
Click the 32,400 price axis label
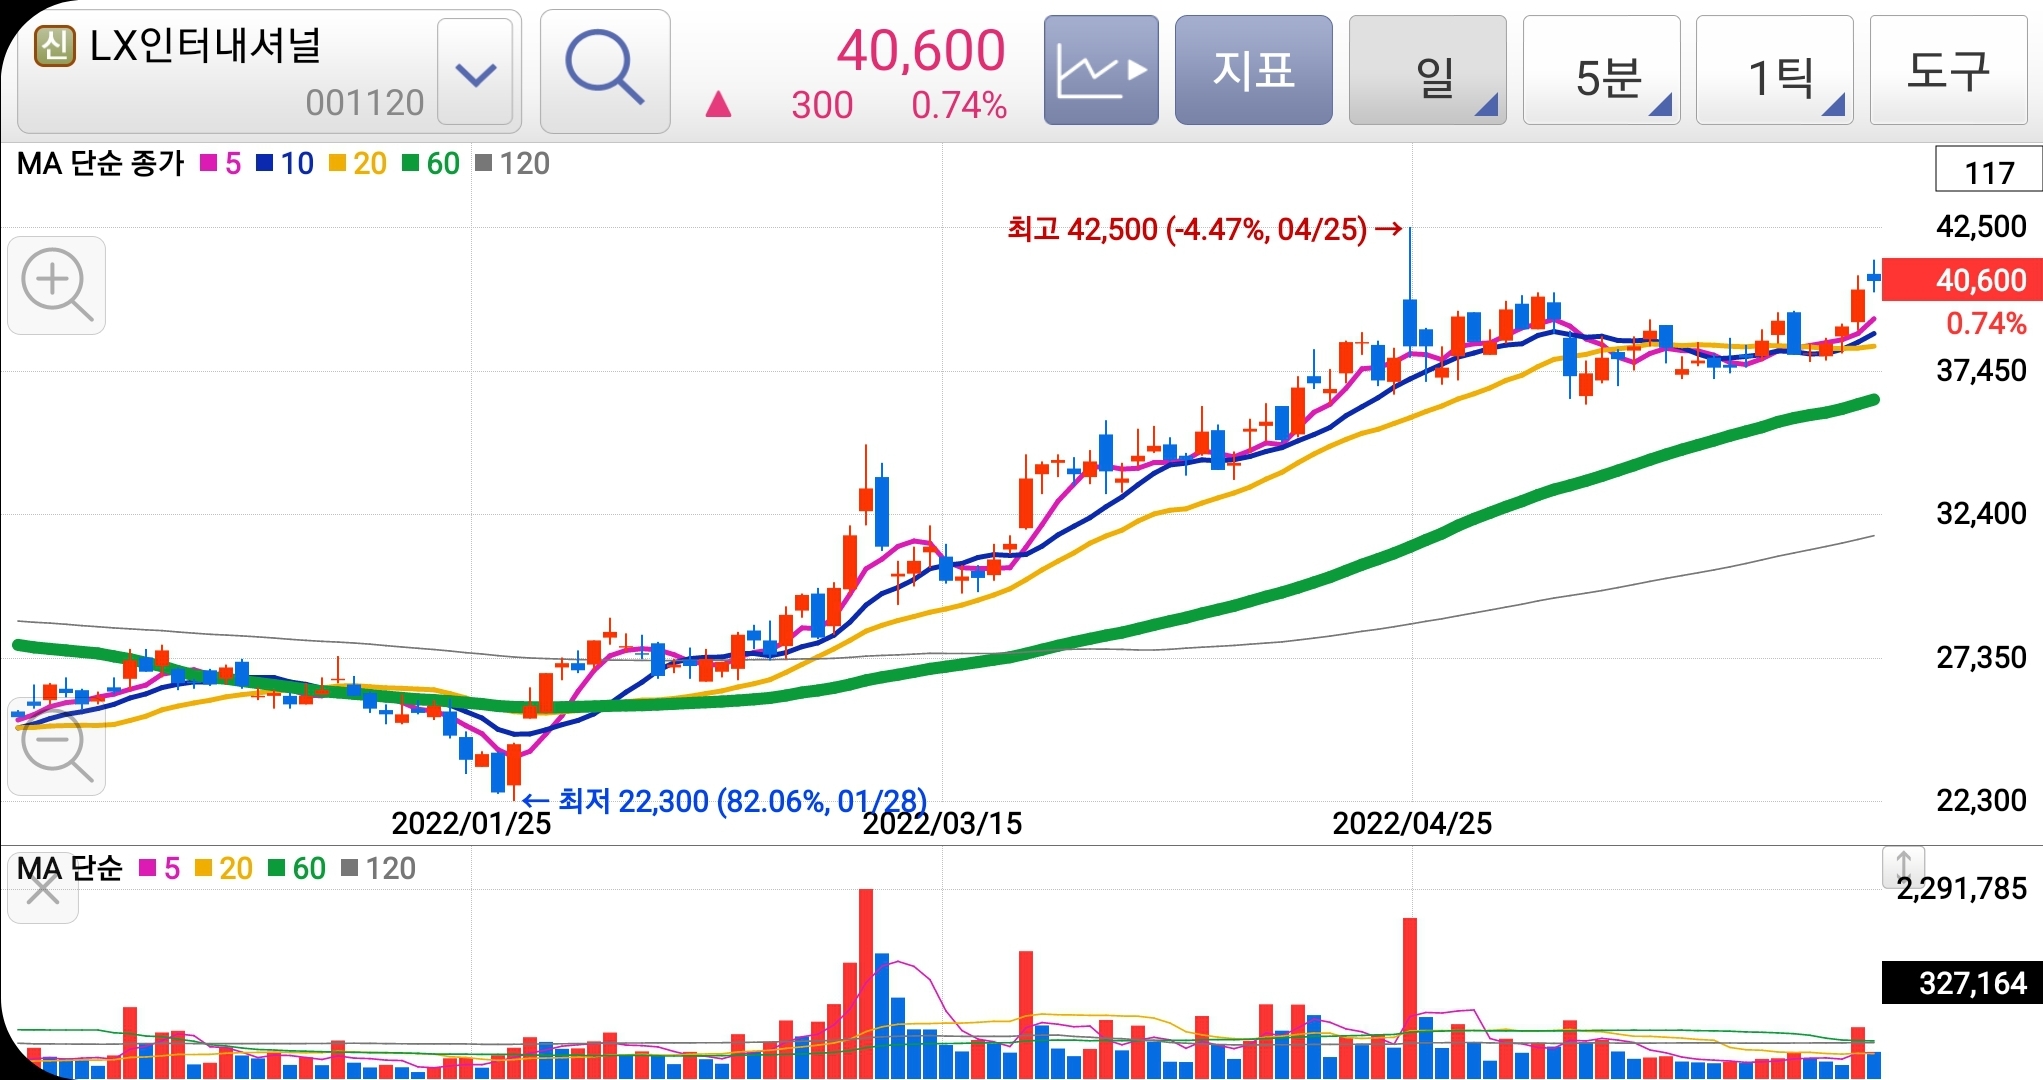1981,514
